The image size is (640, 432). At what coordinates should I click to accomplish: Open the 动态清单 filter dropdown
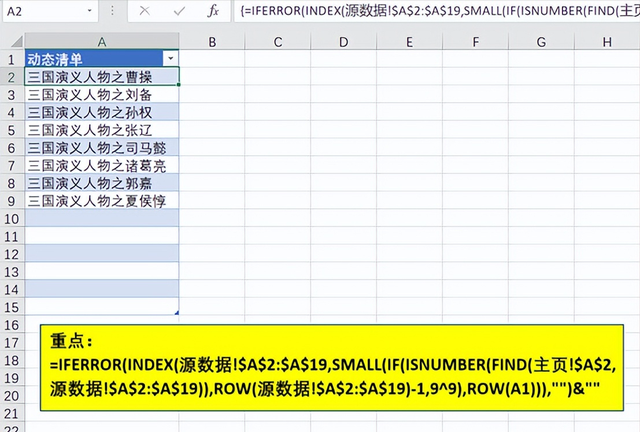click(x=171, y=59)
